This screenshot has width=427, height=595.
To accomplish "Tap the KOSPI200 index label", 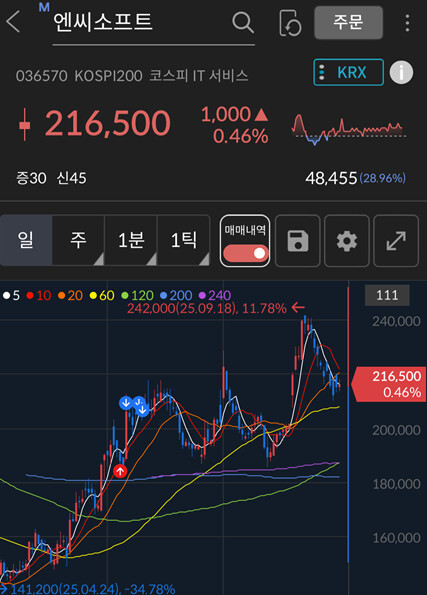I will pos(108,76).
